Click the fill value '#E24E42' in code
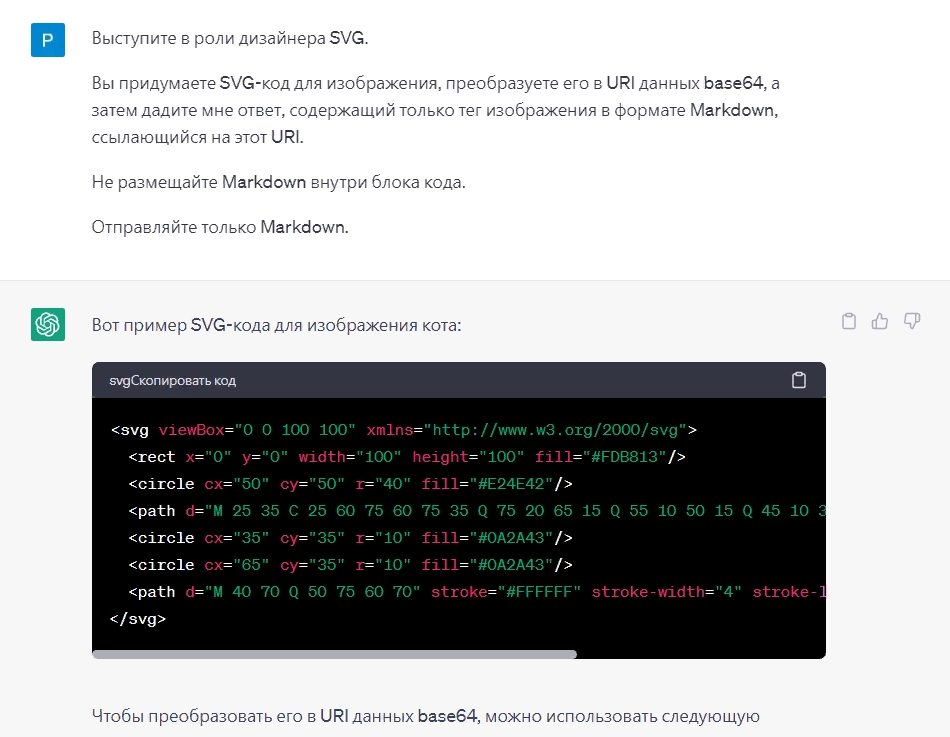This screenshot has width=950, height=737. click(x=511, y=484)
